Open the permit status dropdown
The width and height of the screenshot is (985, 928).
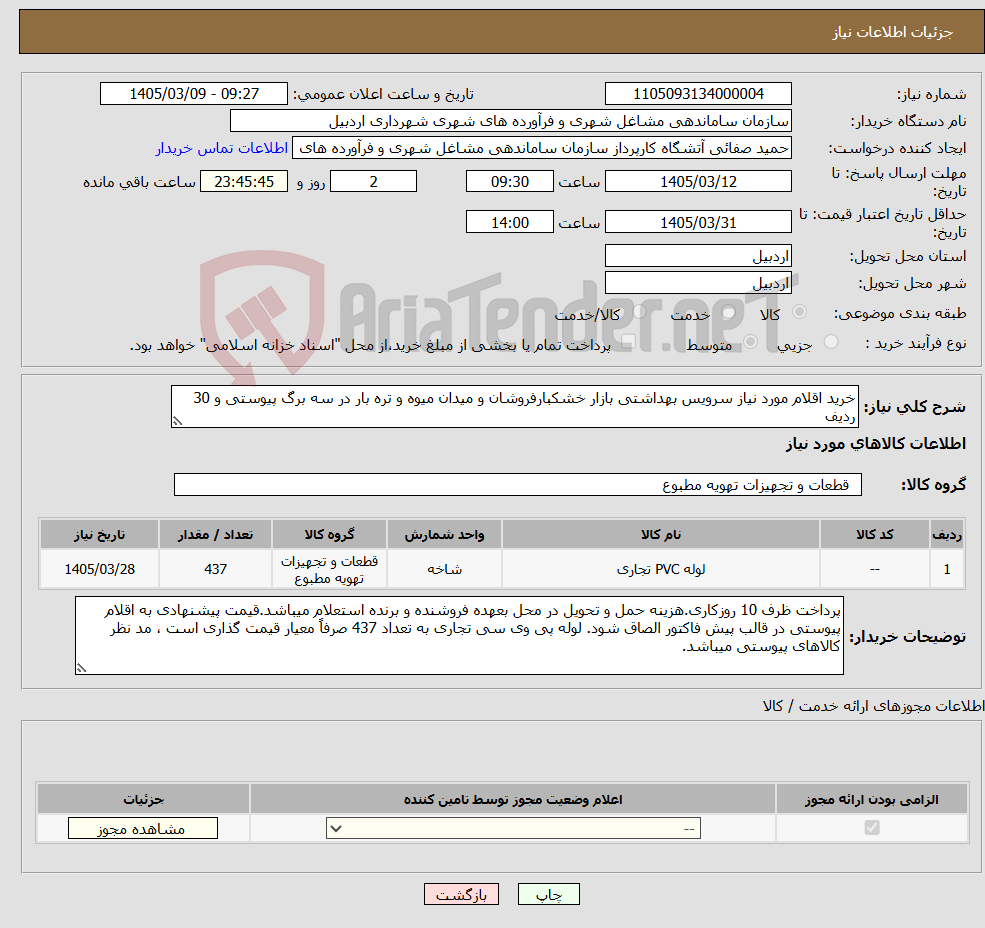coord(513,828)
